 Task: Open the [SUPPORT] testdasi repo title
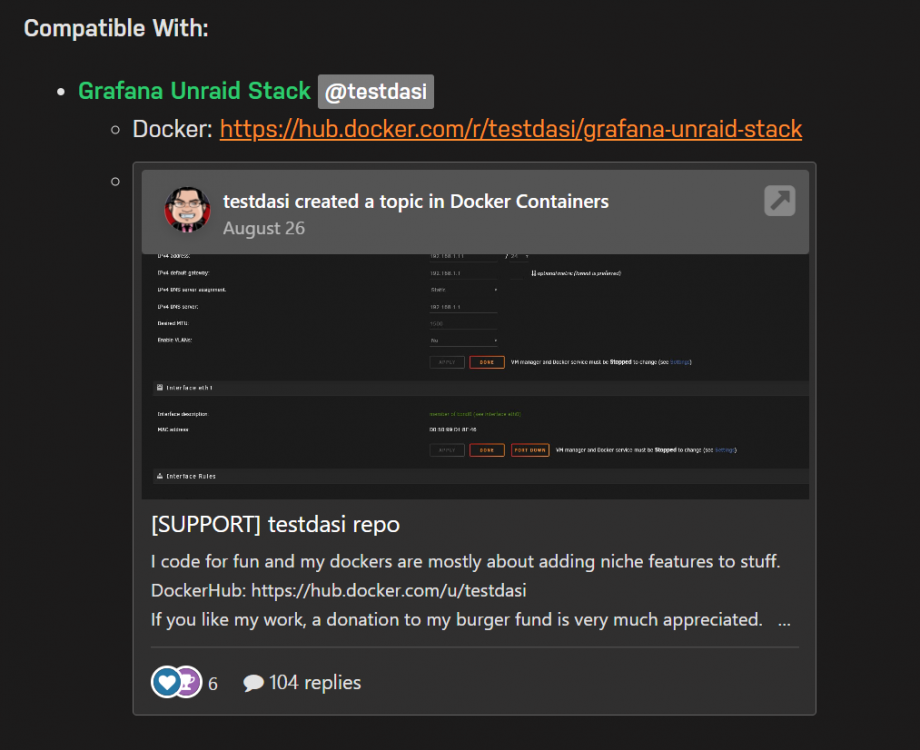[275, 524]
